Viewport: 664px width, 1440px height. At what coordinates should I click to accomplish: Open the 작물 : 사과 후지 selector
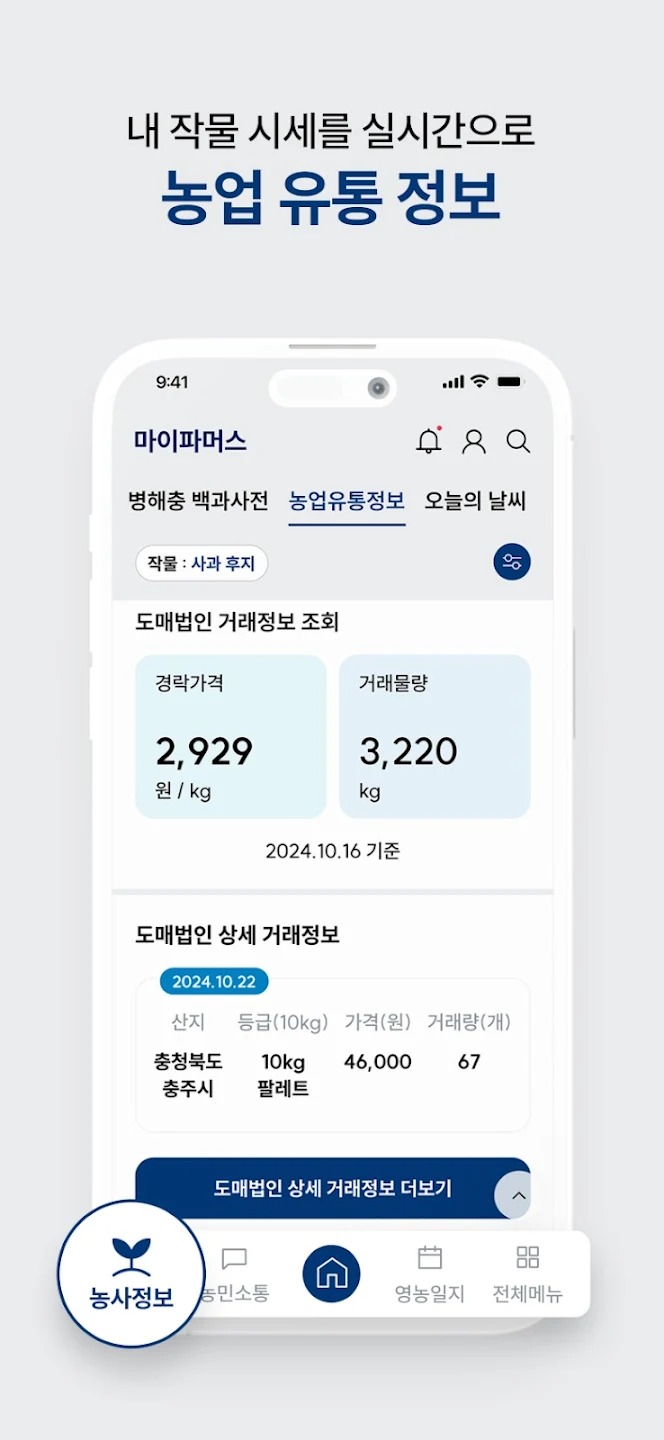(202, 563)
